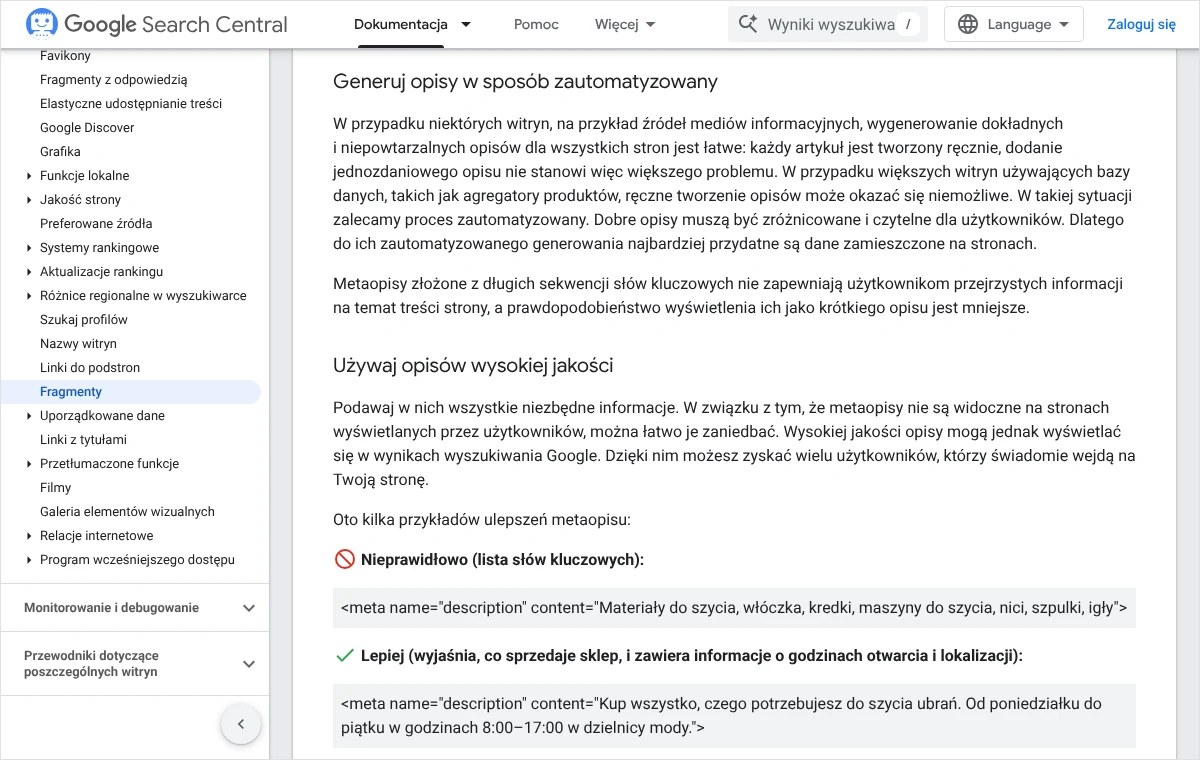Expand the Jakość strony arrow
The height and width of the screenshot is (760, 1200).
pyautogui.click(x=30, y=200)
